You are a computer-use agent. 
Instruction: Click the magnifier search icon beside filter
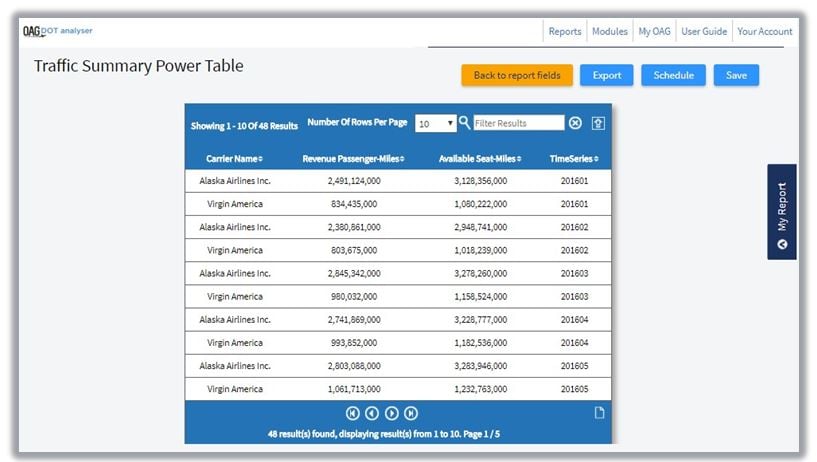point(464,123)
